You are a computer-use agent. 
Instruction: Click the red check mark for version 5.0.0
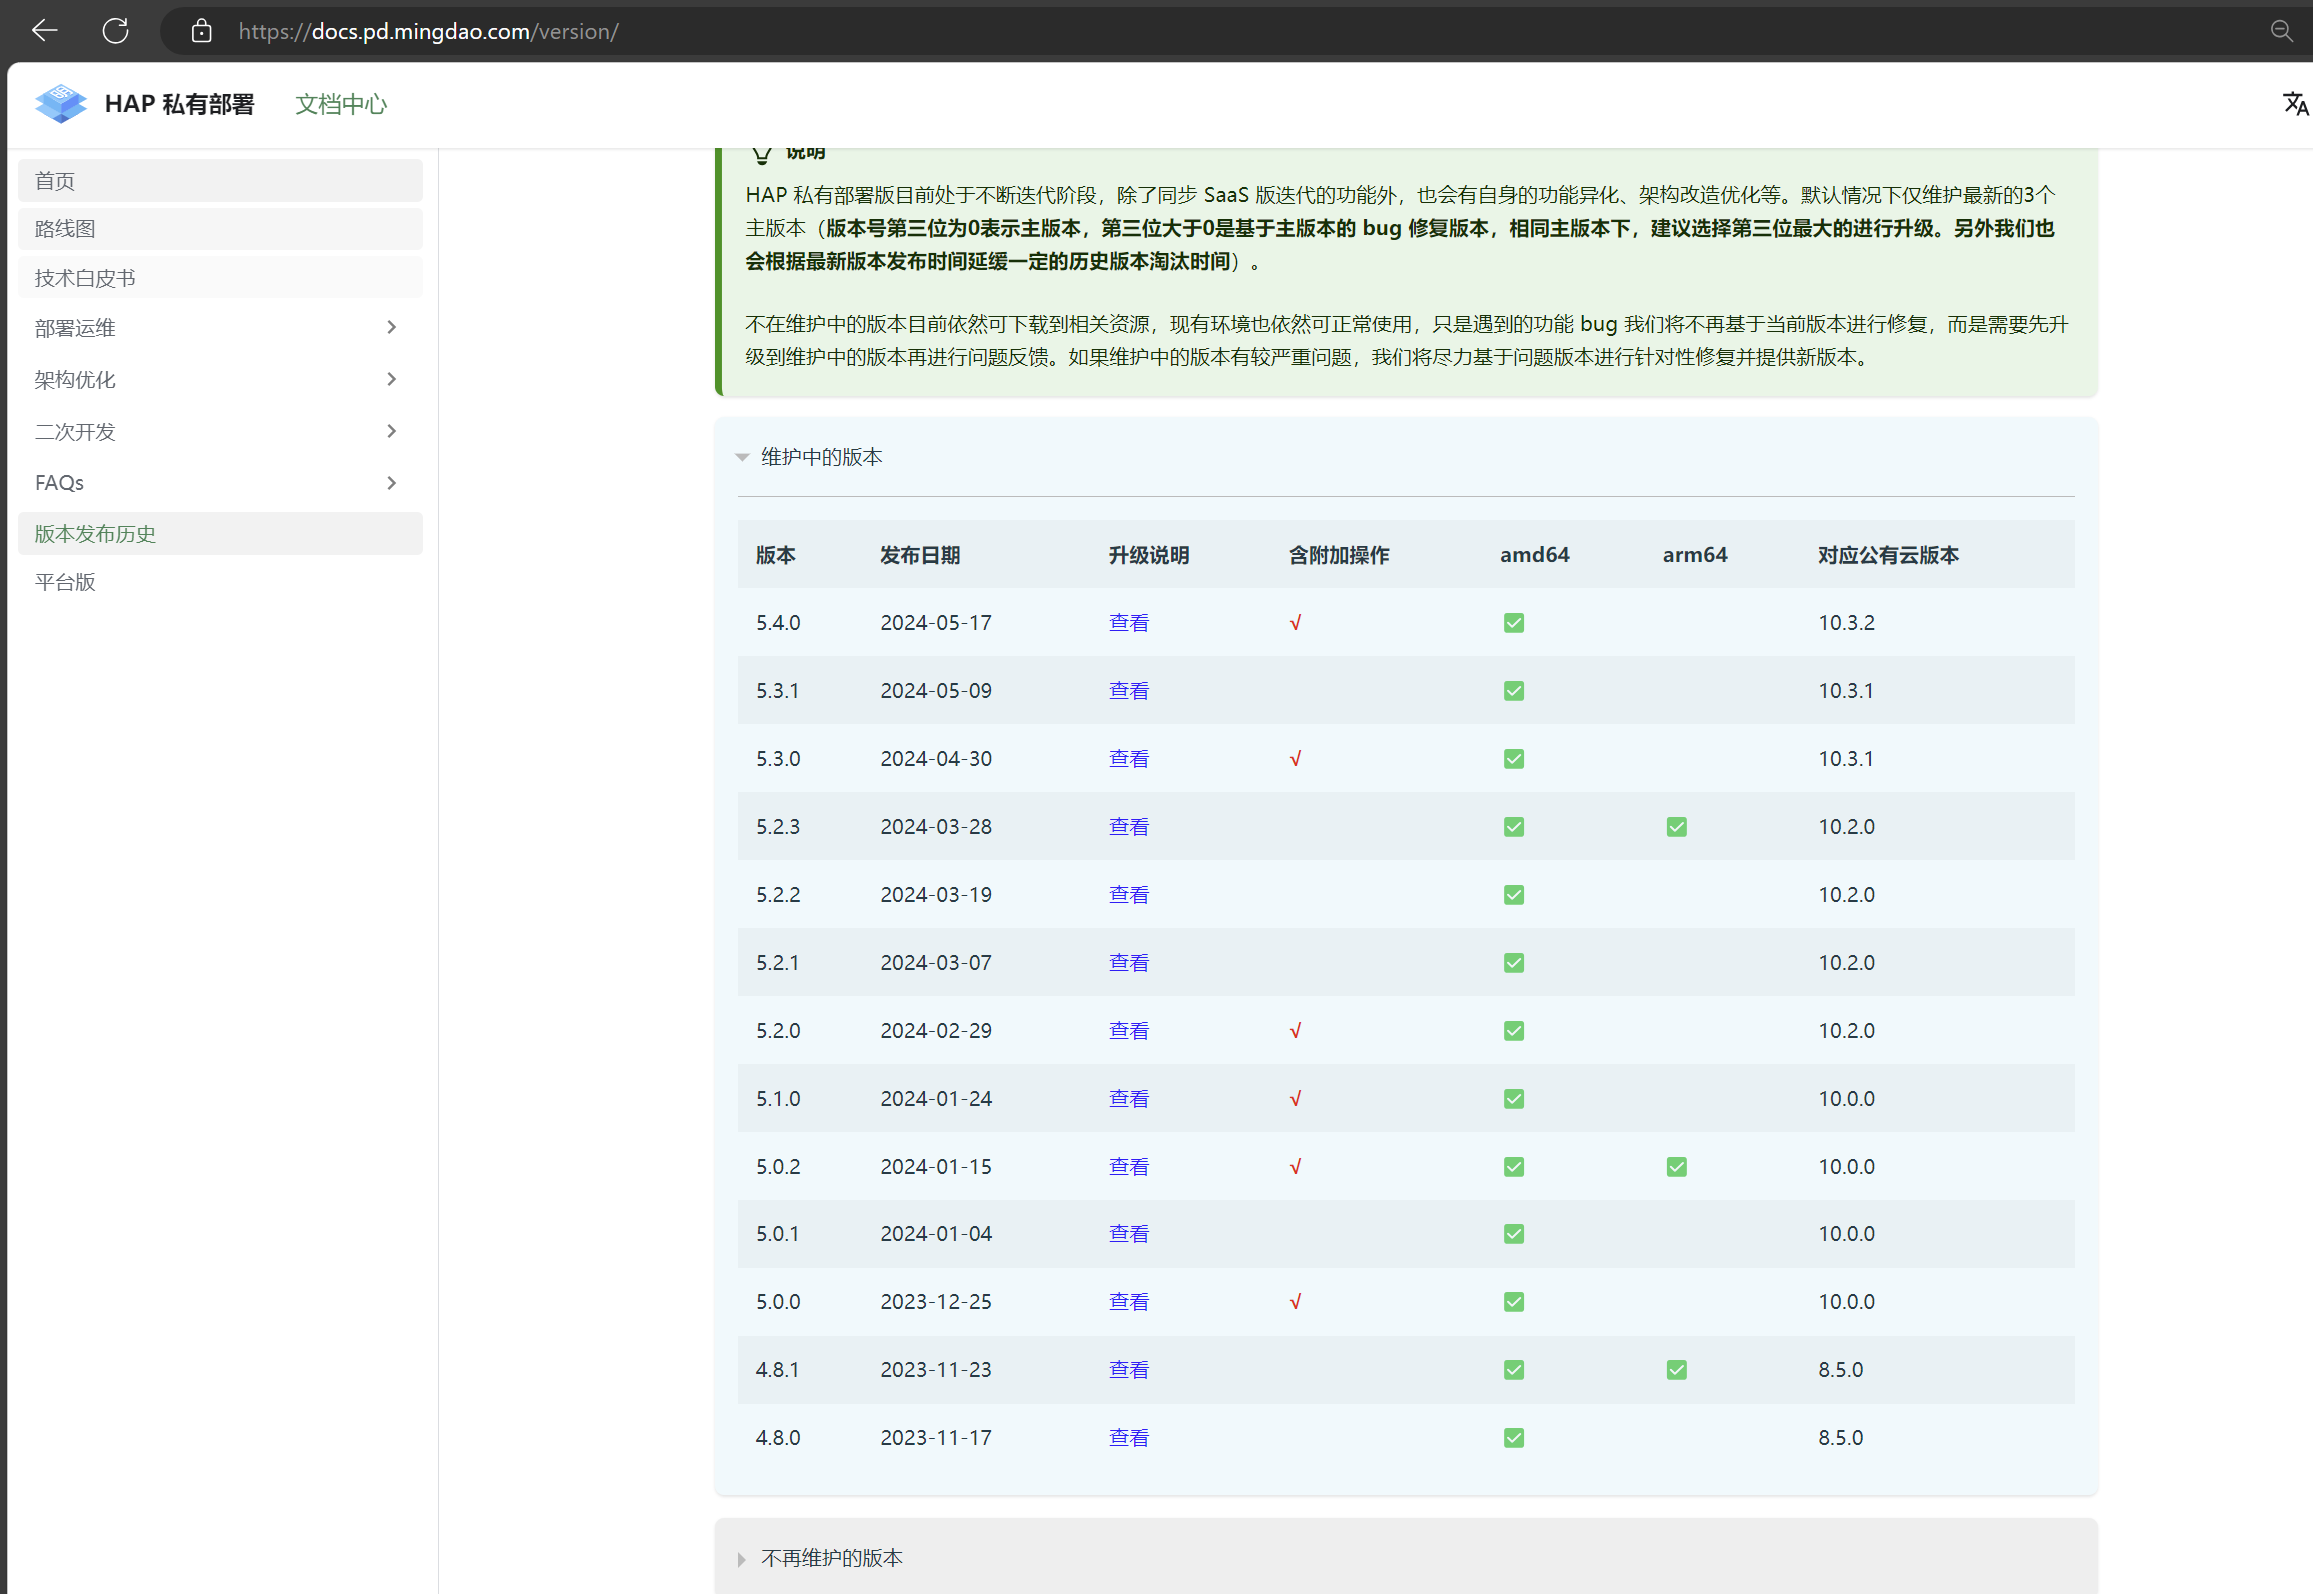tap(1295, 1302)
